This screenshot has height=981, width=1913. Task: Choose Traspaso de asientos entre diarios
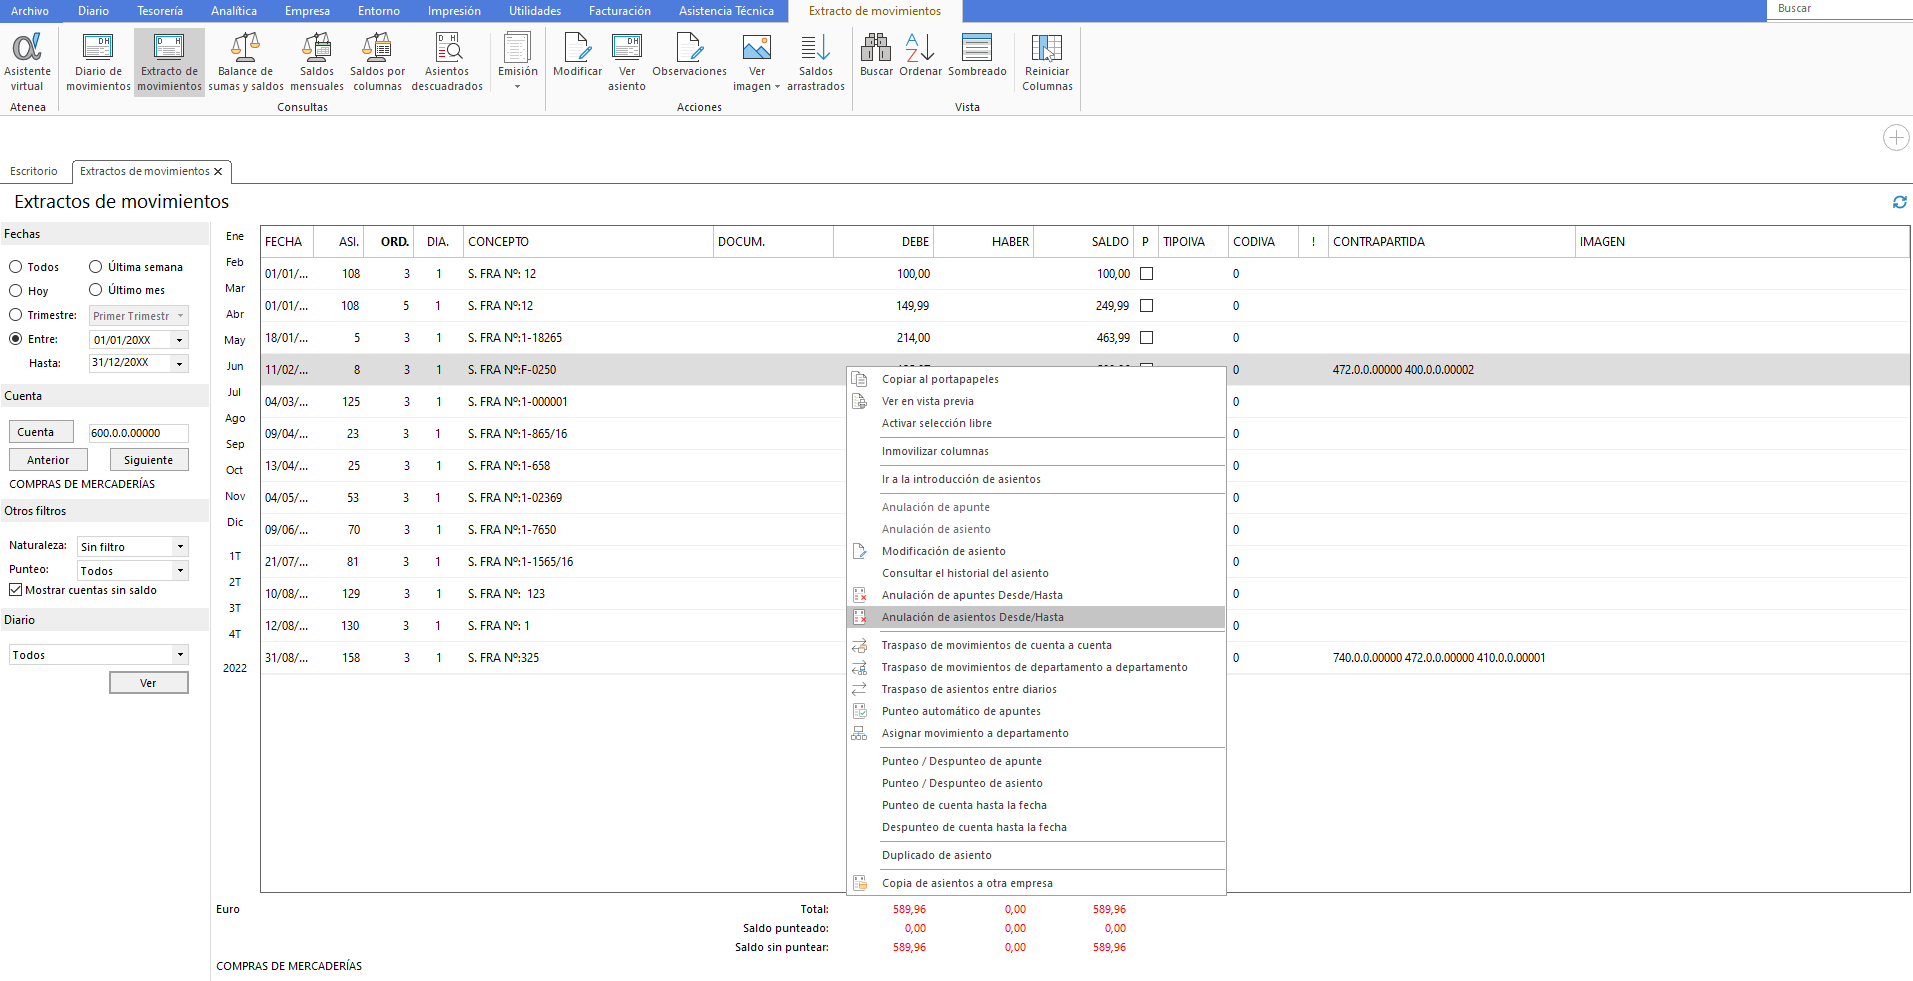tap(1036, 689)
